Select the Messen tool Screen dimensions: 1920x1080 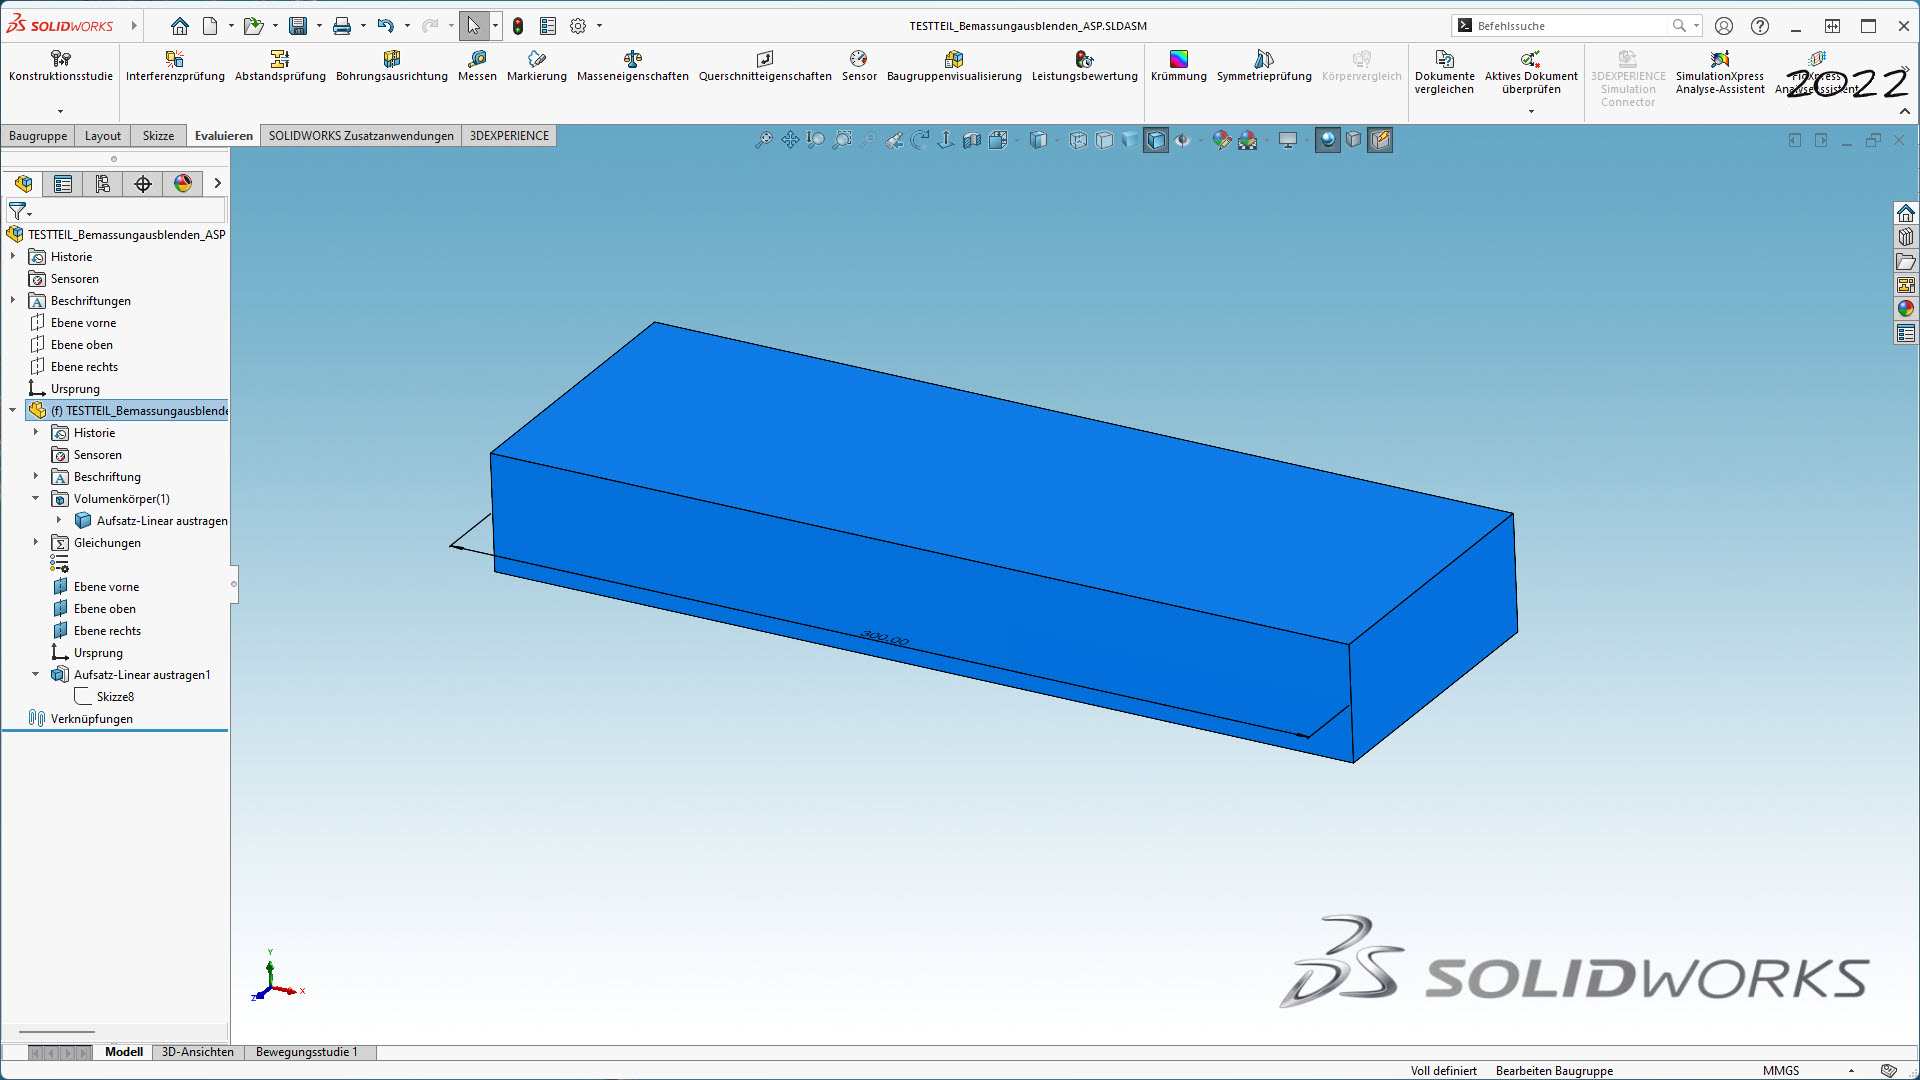477,66
